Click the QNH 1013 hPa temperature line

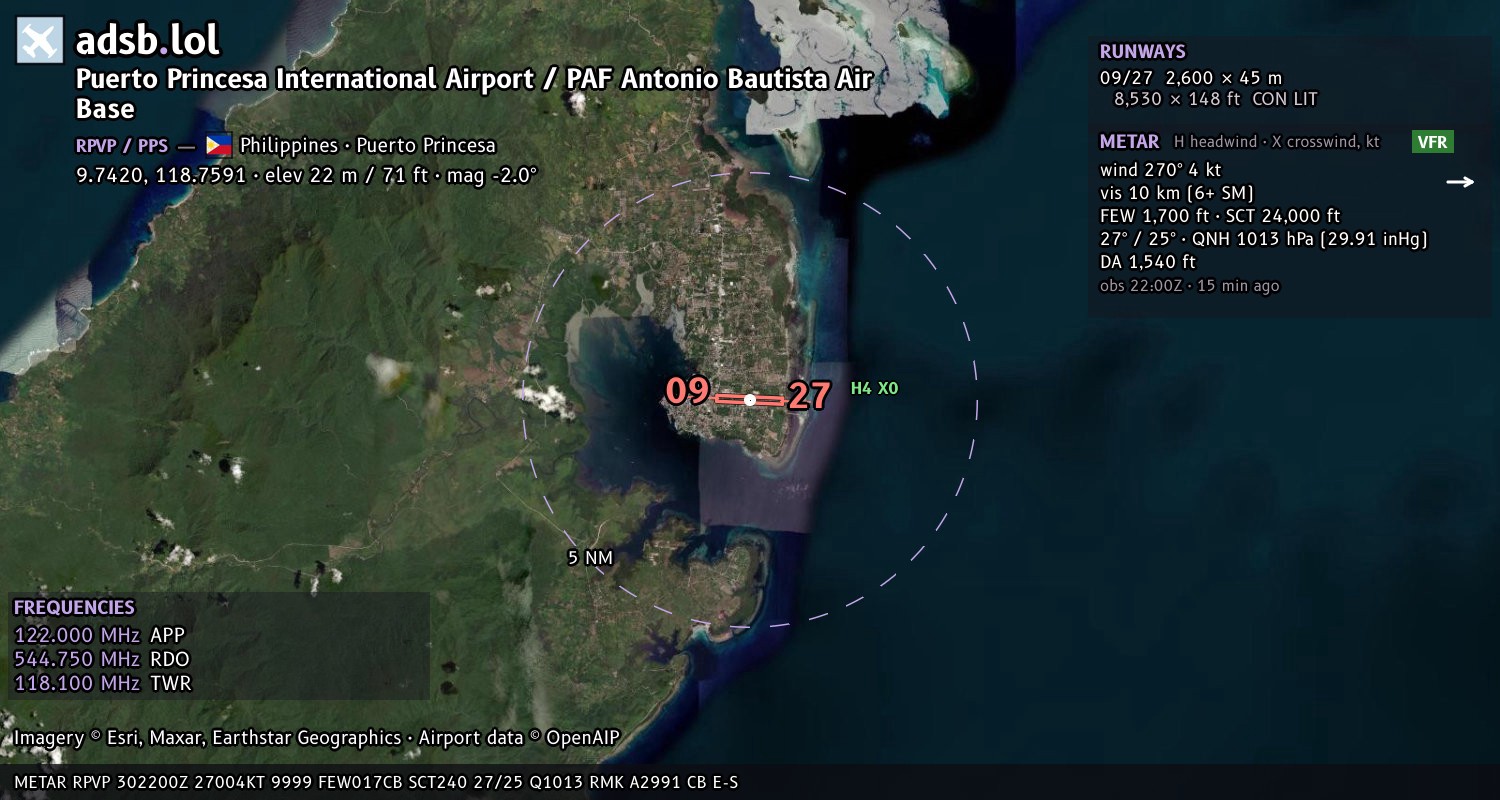[1263, 239]
